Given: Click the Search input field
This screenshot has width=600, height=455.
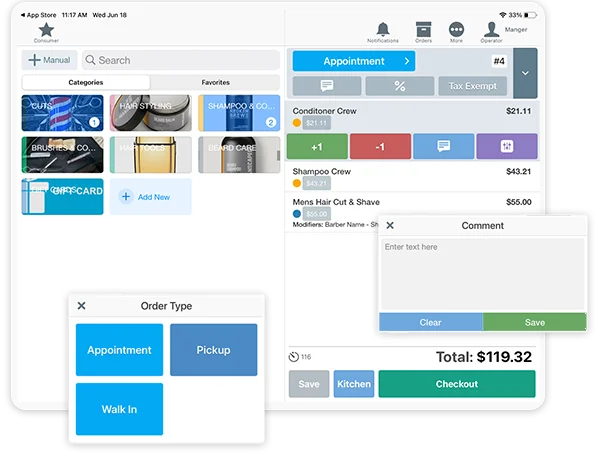Looking at the screenshot, I should (180, 60).
